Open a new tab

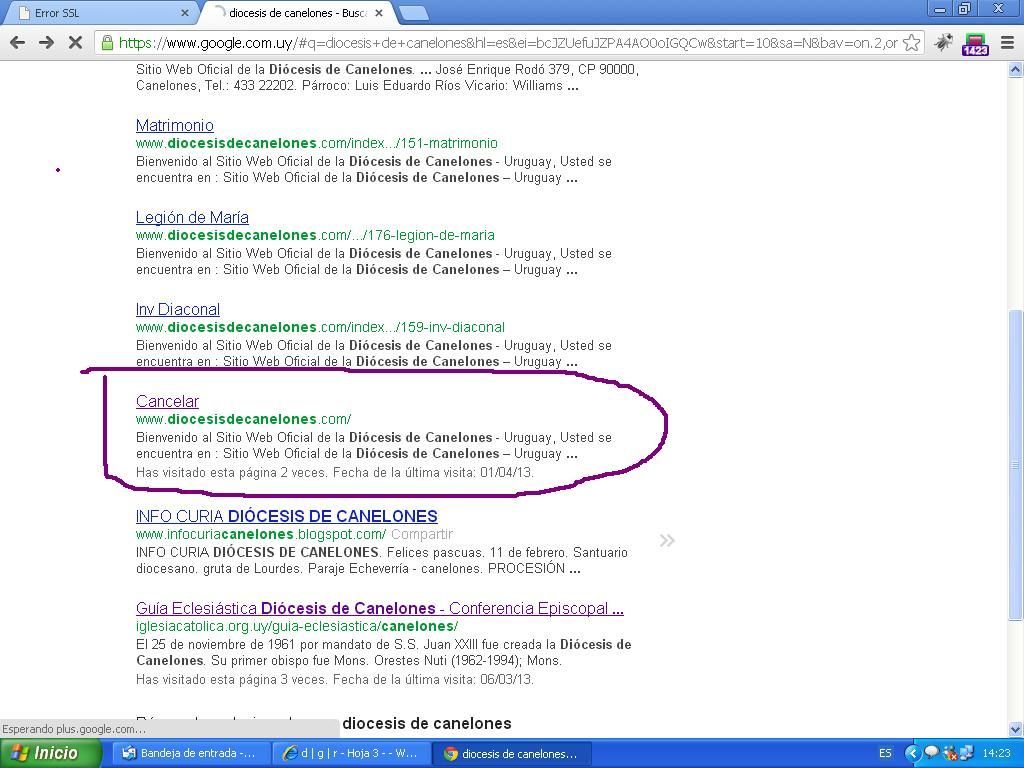(x=413, y=12)
